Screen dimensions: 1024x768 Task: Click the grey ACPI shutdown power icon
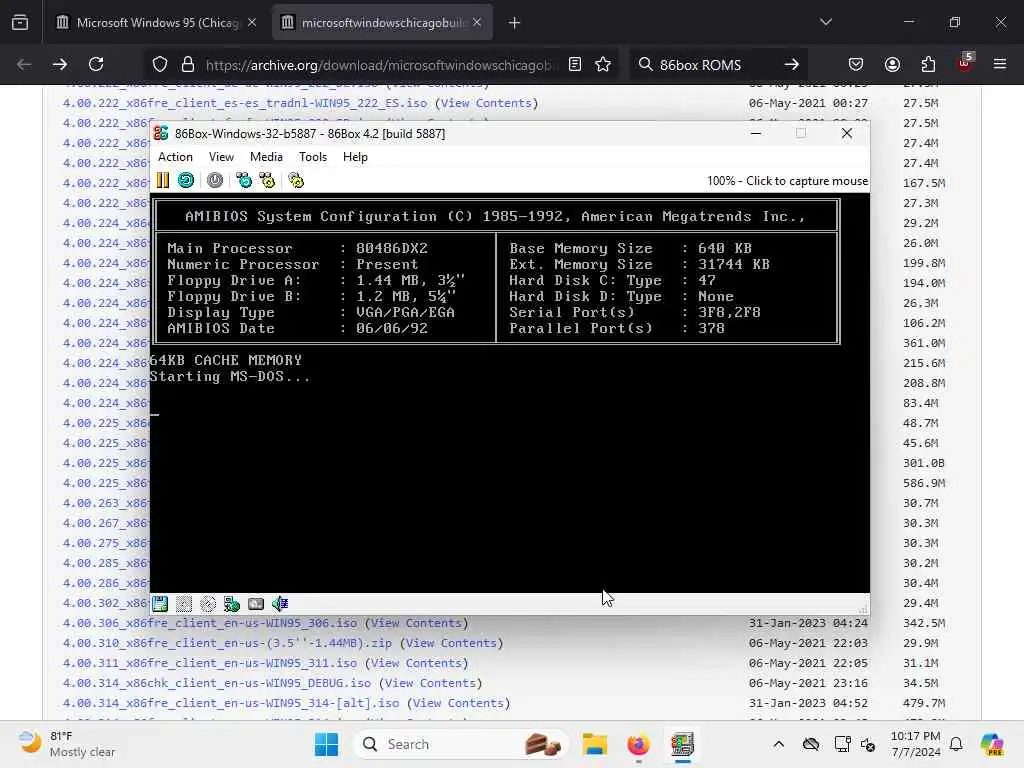click(x=215, y=180)
